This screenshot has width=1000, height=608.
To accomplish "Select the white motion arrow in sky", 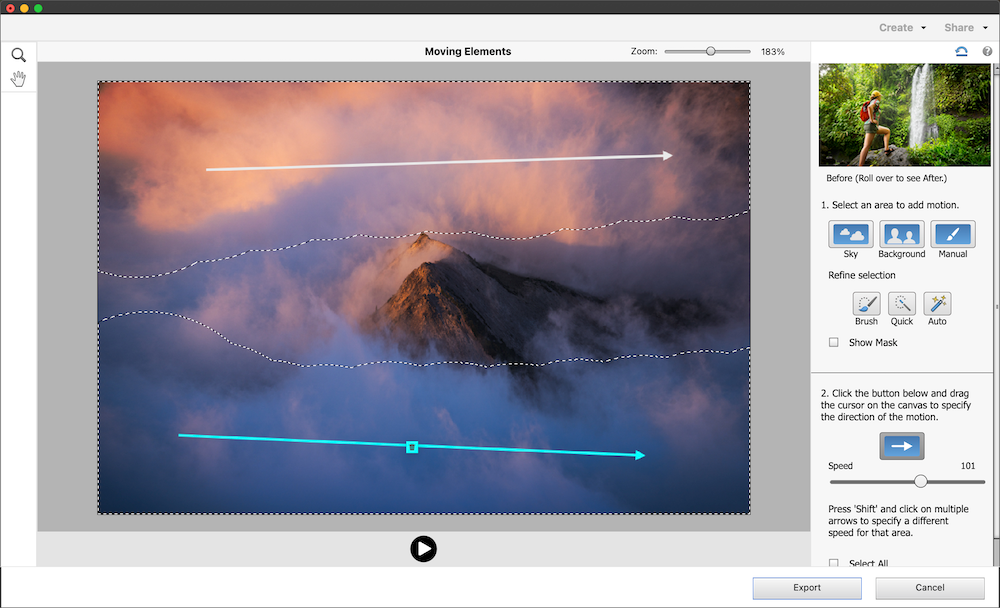I will (439, 162).
